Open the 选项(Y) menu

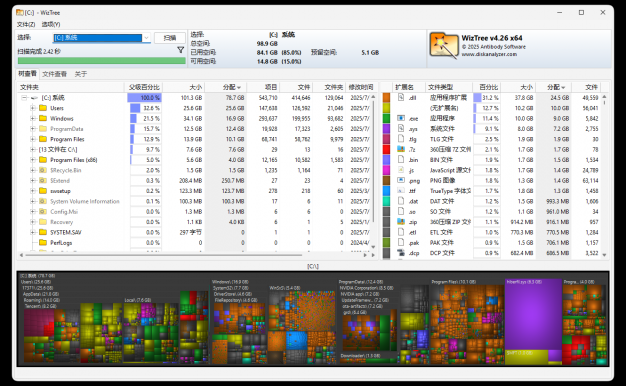click(x=51, y=24)
